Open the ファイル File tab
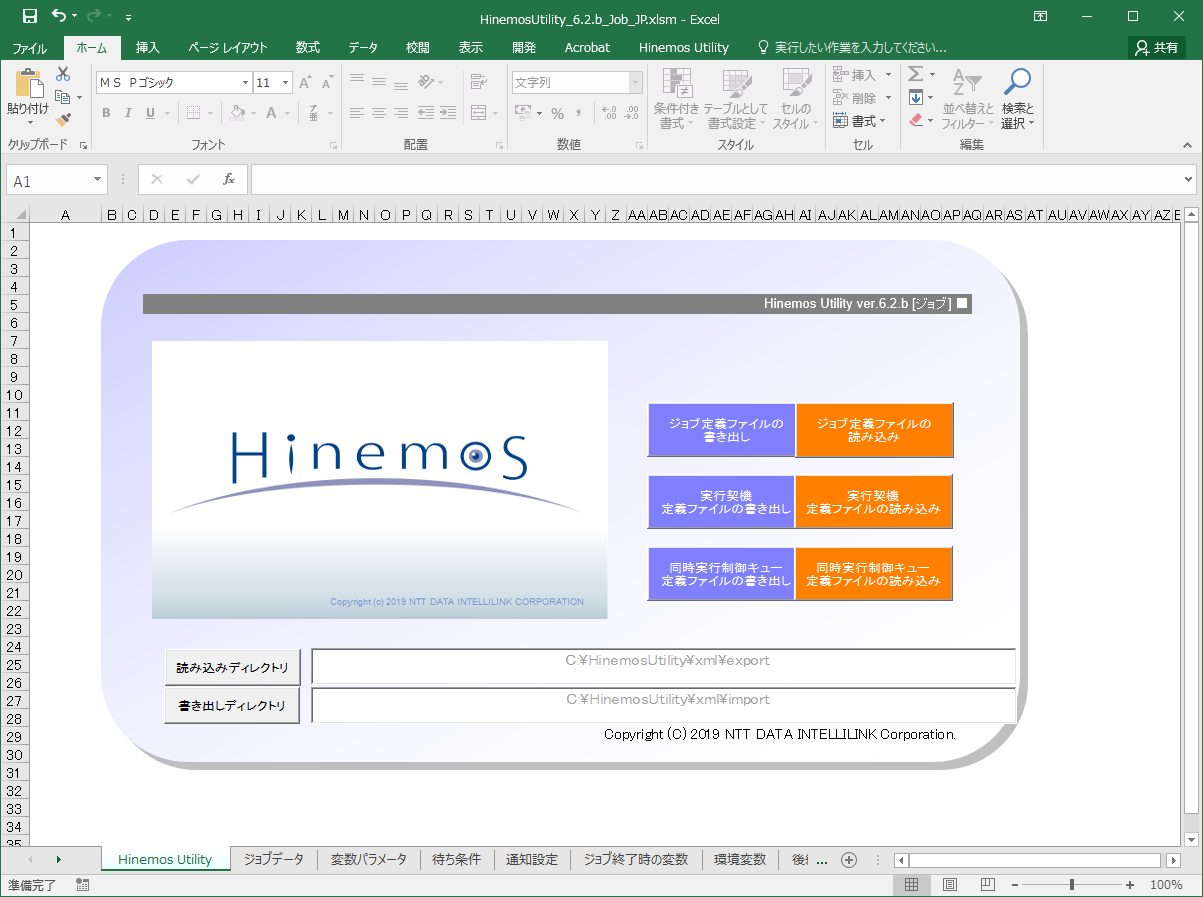Viewport: 1203px width, 897px height. coord(29,47)
